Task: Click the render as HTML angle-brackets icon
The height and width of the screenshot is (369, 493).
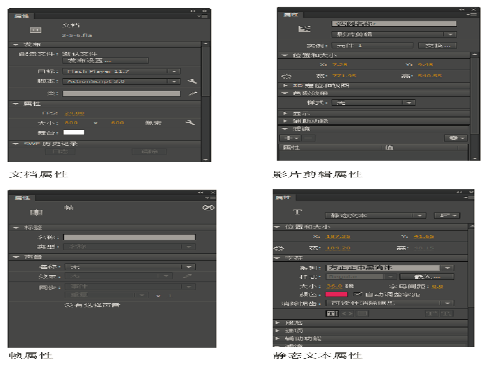Action: click(347, 313)
